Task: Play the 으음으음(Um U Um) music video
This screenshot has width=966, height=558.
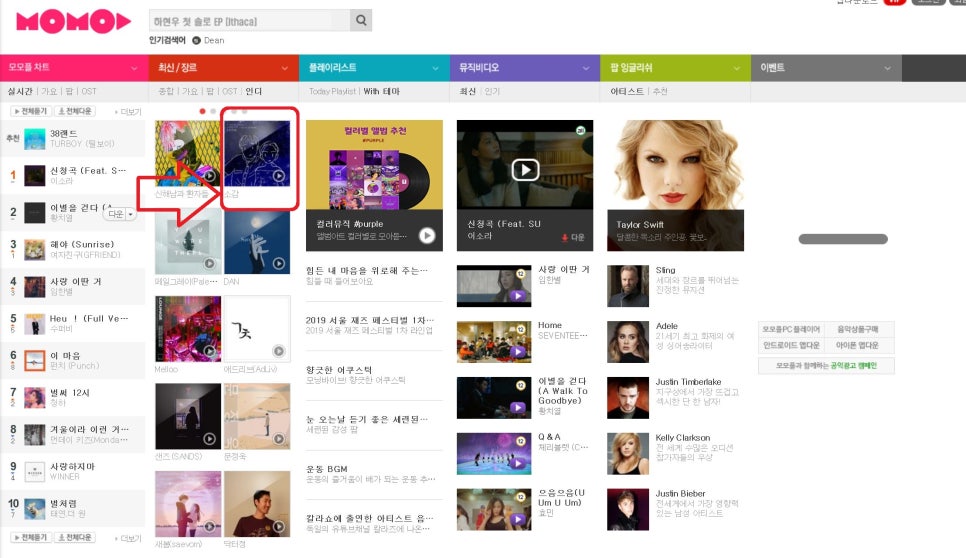Action: click(518, 519)
